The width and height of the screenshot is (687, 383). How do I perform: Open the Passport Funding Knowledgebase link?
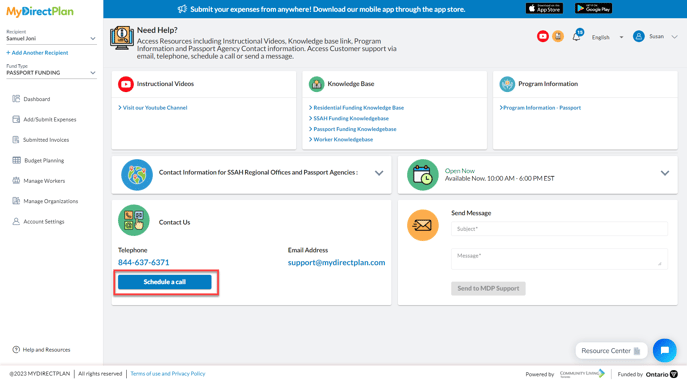[x=353, y=129]
